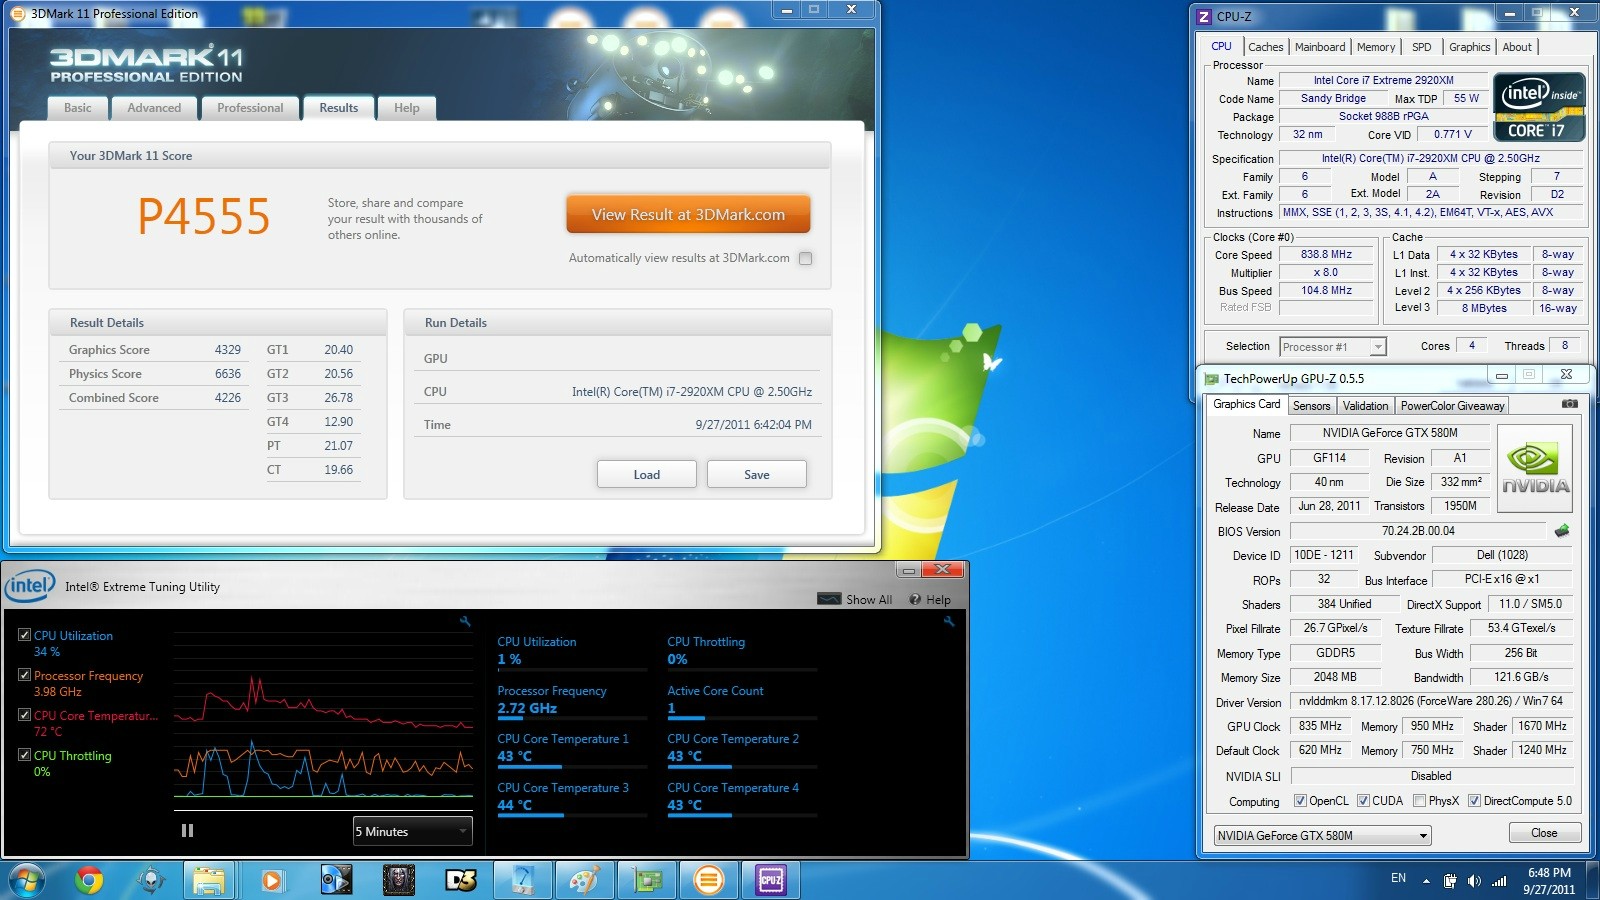The image size is (1600, 900).
Task: Toggle PhysX checkbox in GPU-Z
Action: [x=1419, y=800]
